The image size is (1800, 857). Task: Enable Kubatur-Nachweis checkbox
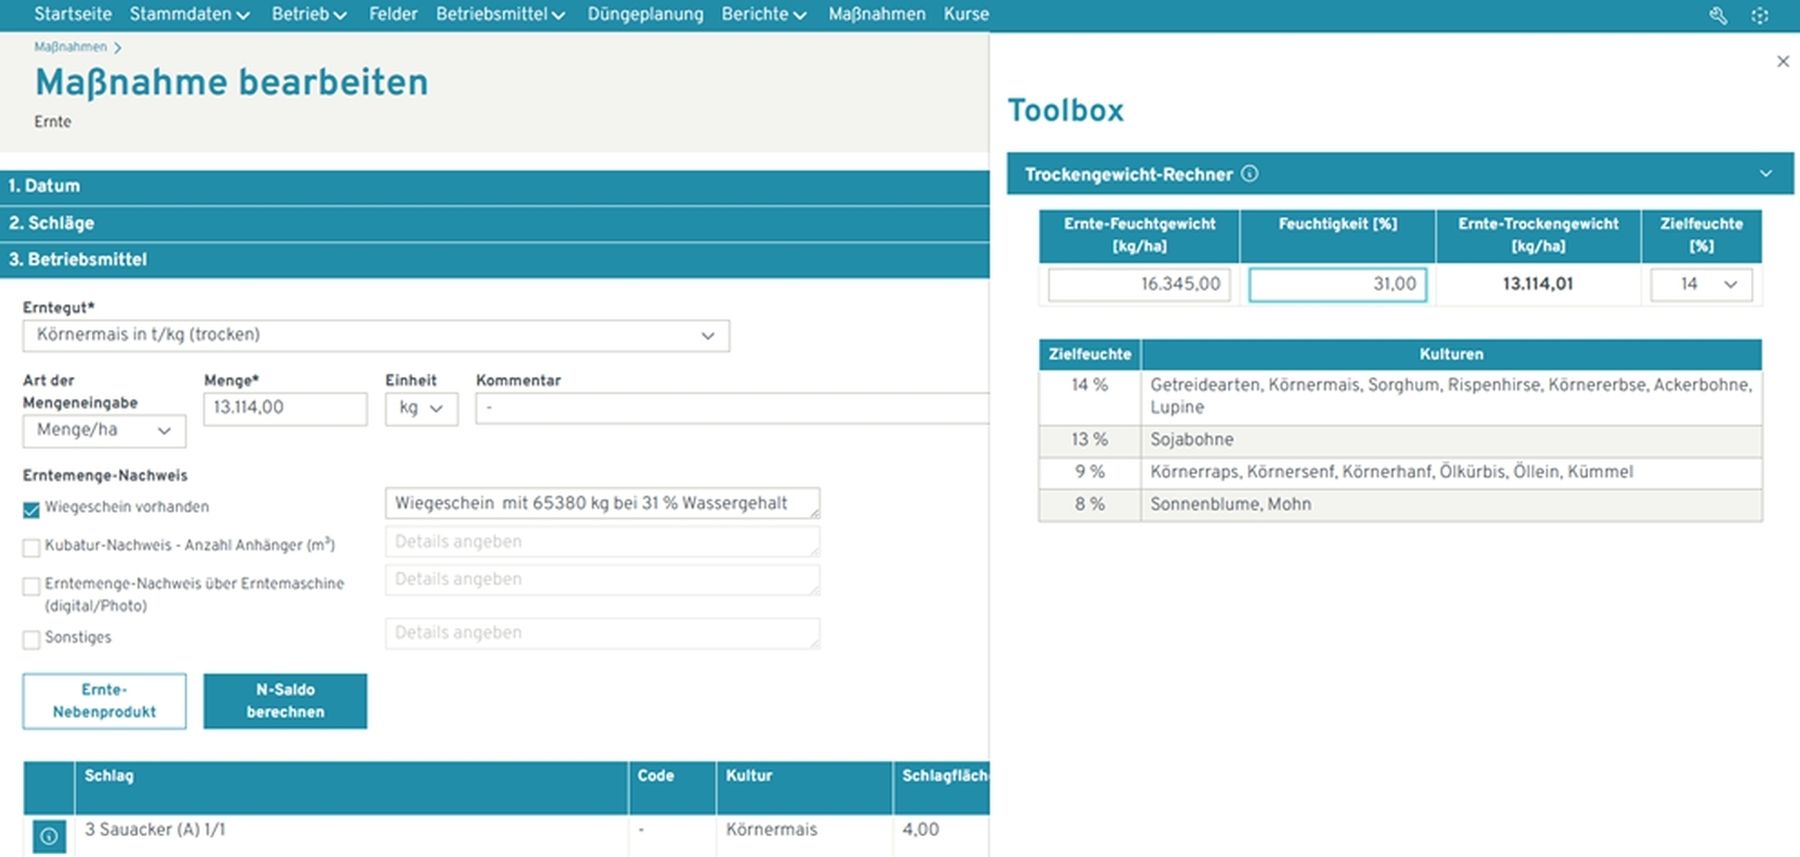coord(32,547)
